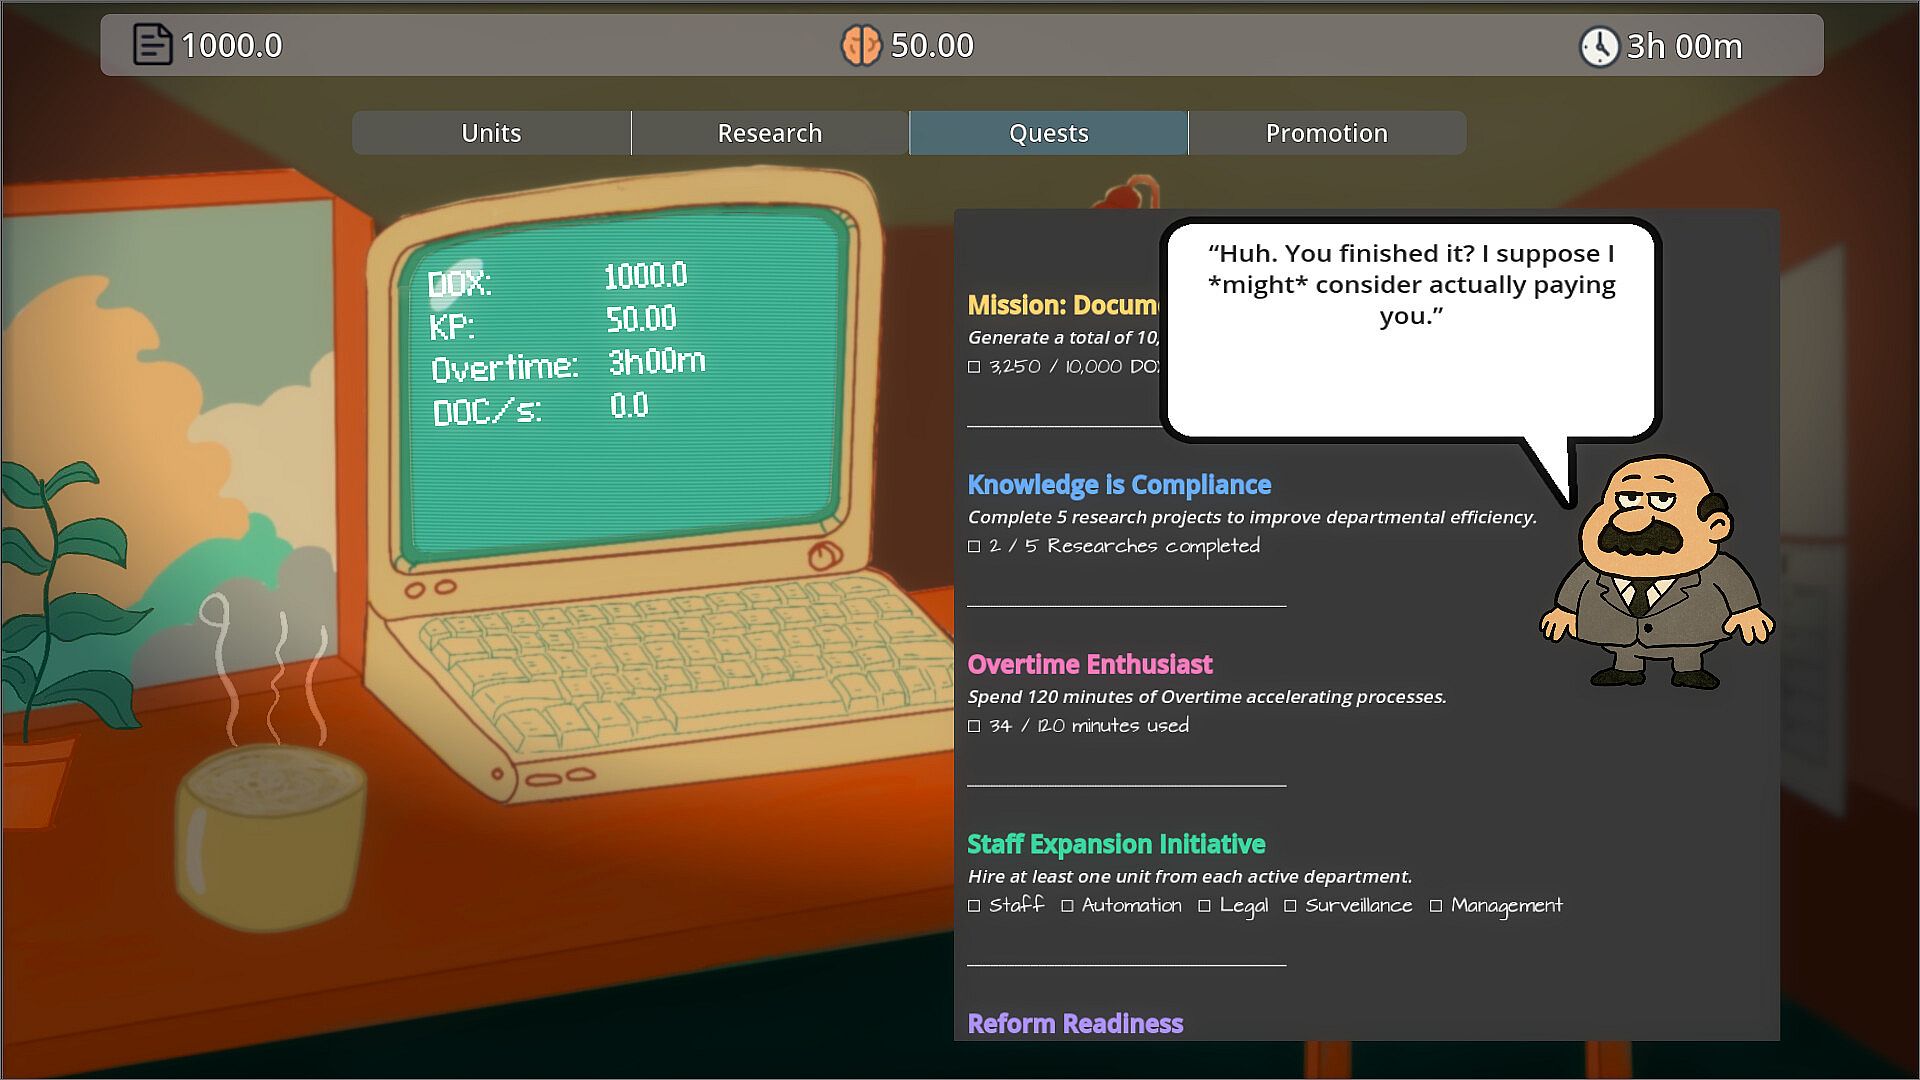Click the overtime clock icon
This screenshot has height=1080, width=1920.
click(1598, 46)
